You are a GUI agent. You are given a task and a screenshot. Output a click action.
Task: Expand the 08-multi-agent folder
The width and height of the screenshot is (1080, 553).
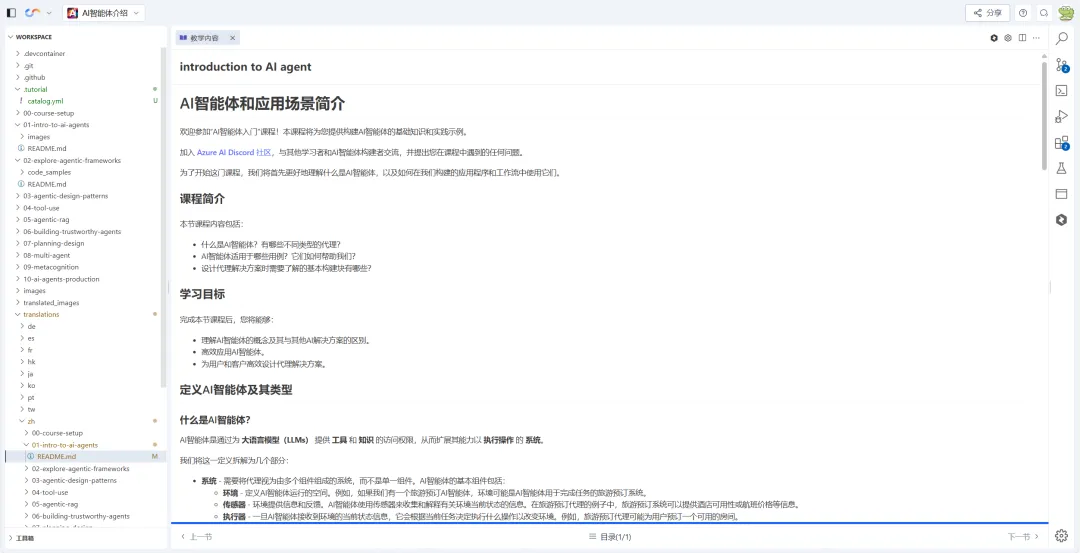point(47,255)
